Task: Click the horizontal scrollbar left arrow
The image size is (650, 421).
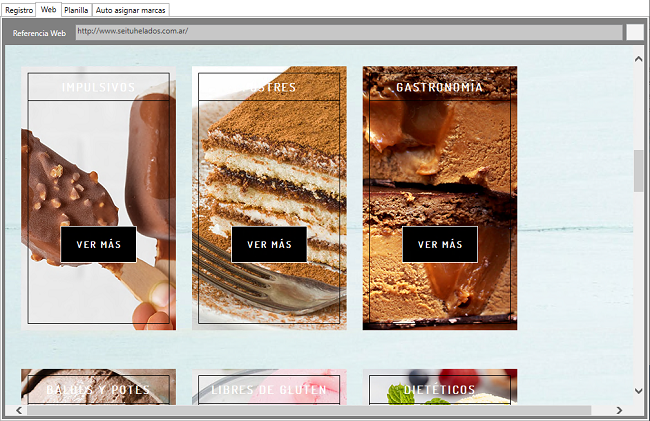Action: pyautogui.click(x=19, y=410)
